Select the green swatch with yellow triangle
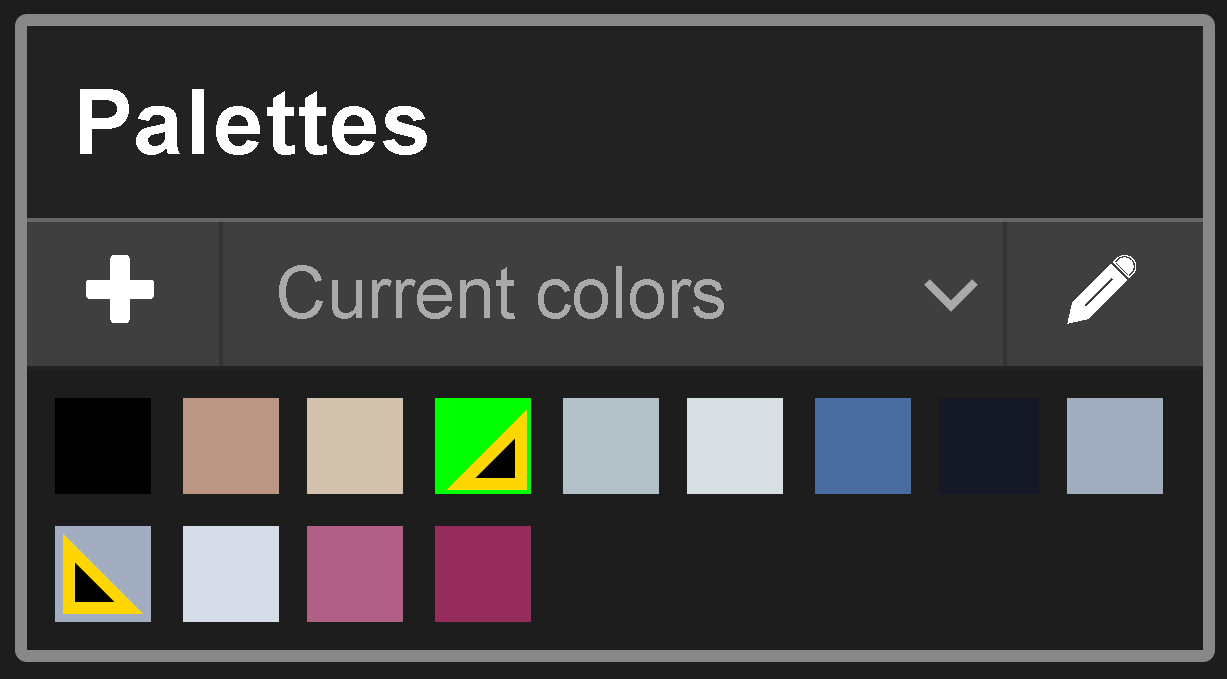The width and height of the screenshot is (1227, 679). click(x=483, y=446)
